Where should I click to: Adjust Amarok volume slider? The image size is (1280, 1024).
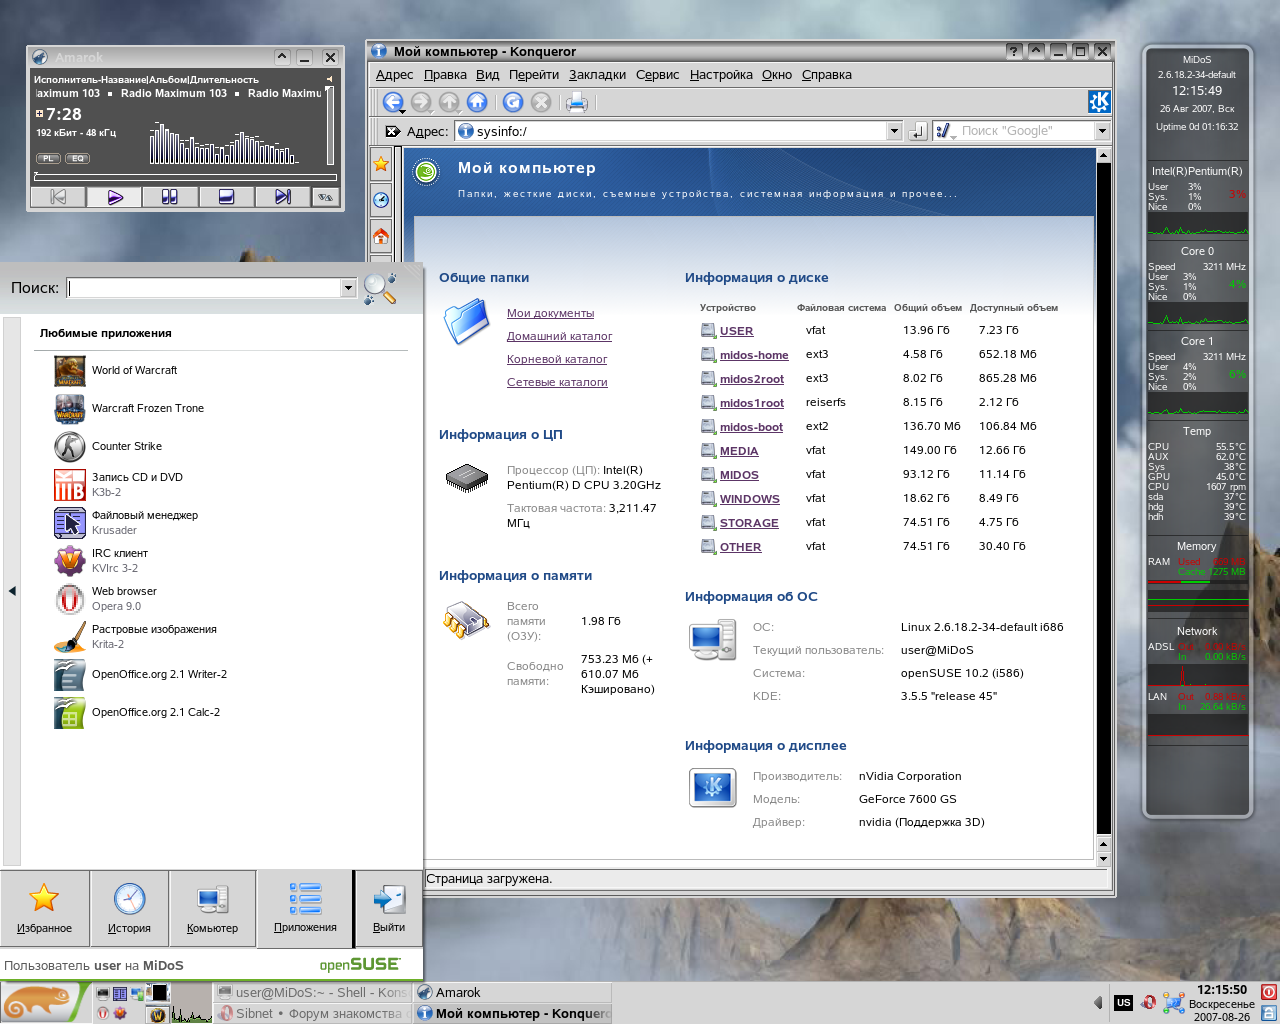pos(330,126)
